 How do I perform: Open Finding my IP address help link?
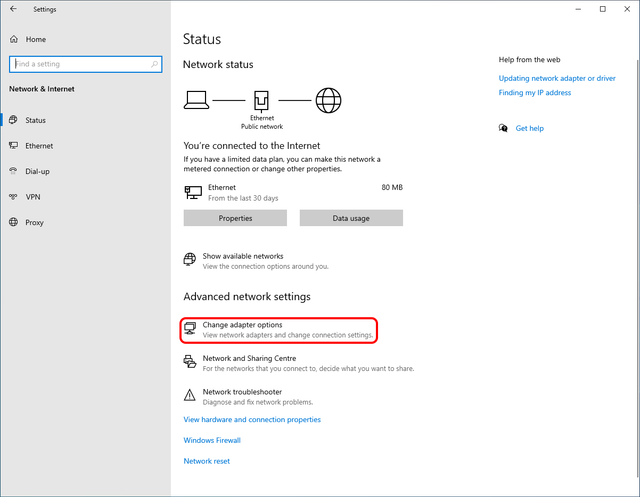coord(535,93)
